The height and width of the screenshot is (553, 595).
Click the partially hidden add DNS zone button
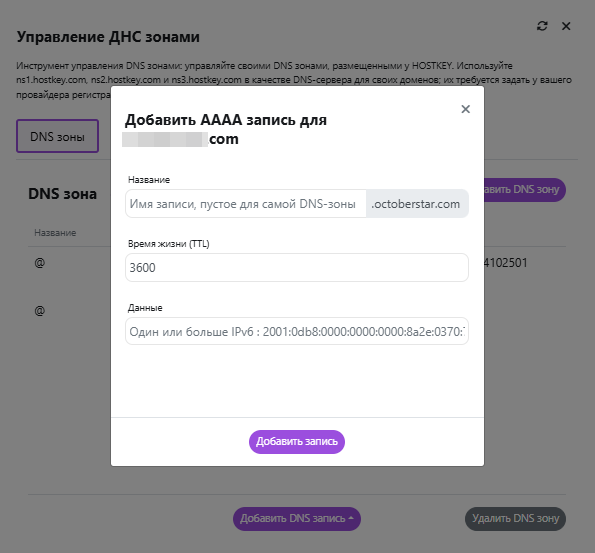point(524,189)
